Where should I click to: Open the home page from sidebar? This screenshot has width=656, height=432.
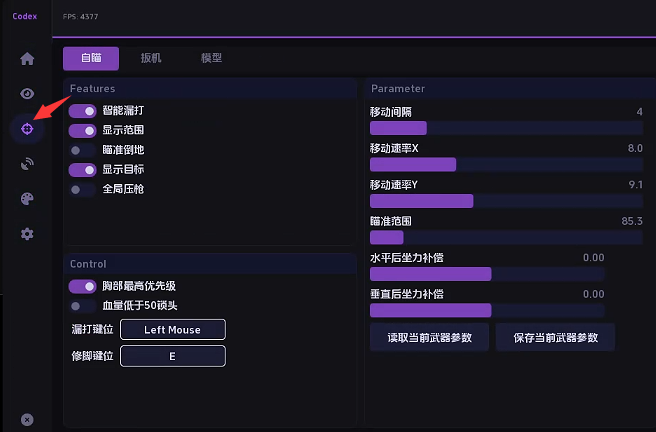[x=27, y=59]
